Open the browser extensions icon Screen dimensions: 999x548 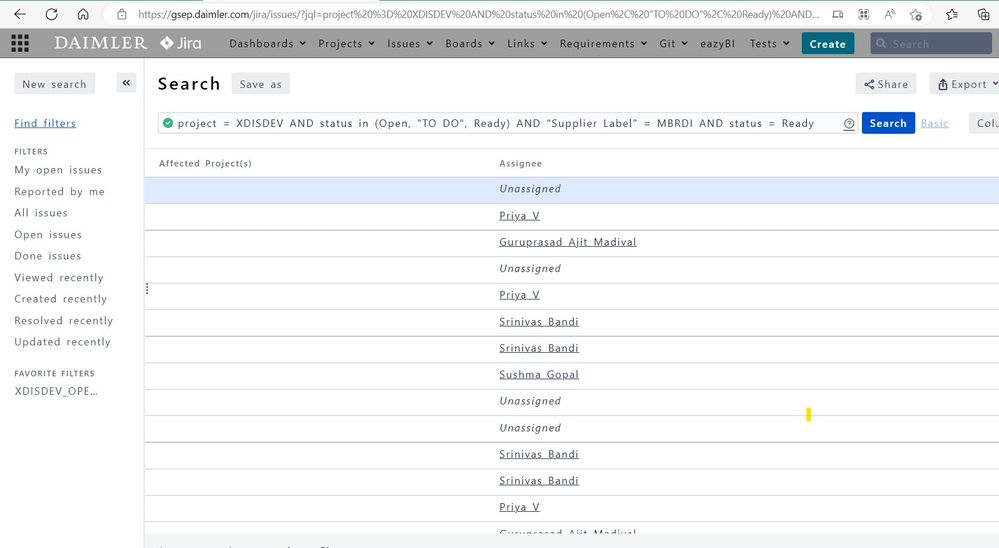pos(864,14)
